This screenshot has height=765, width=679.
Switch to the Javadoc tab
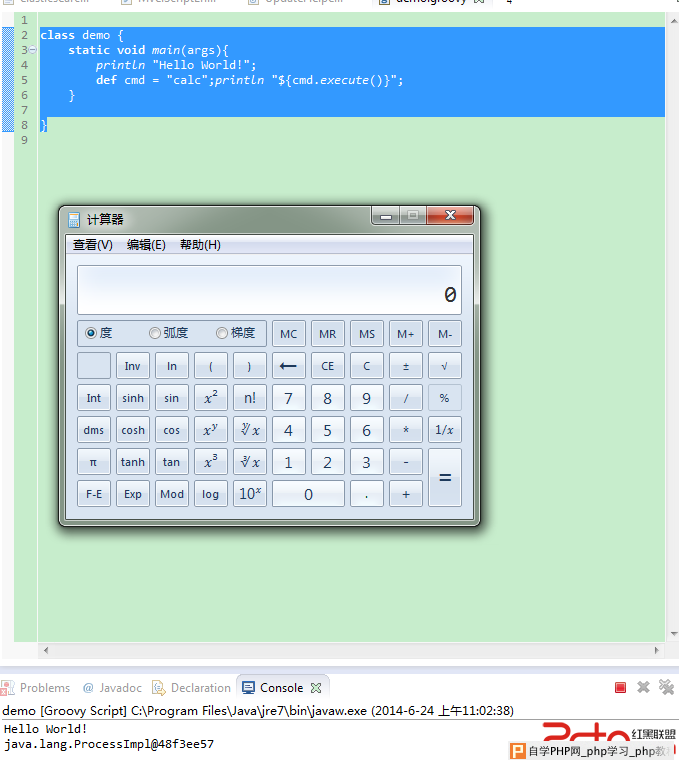click(x=113, y=688)
